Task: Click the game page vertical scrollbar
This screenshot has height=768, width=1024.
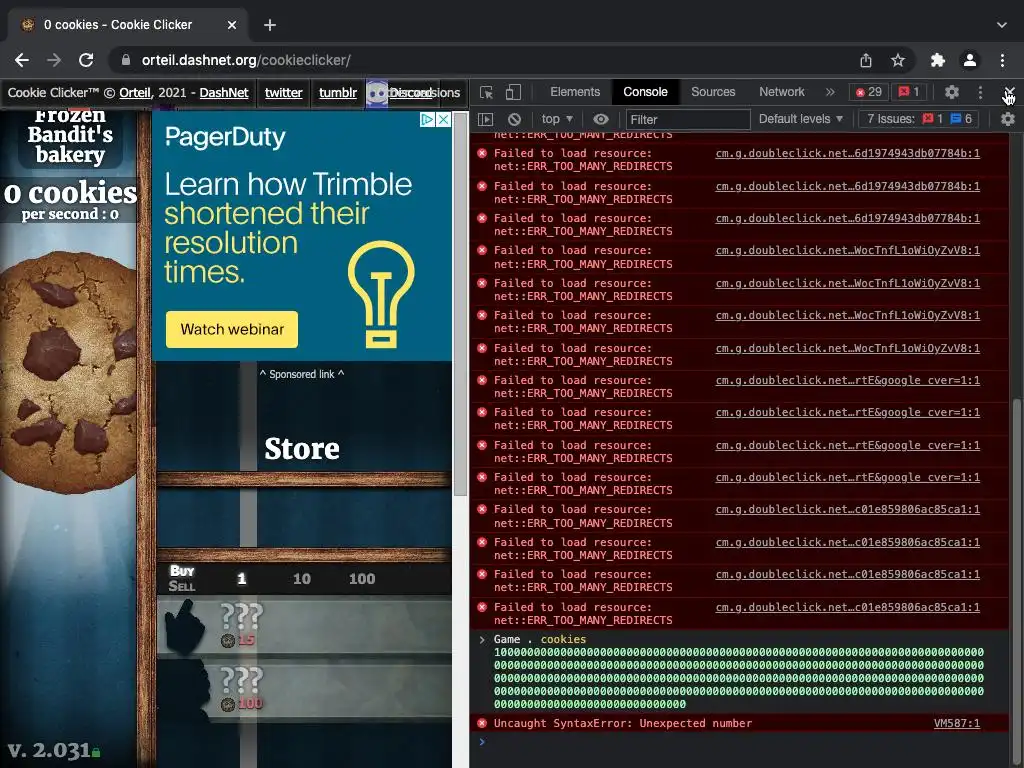Action: [x=461, y=304]
